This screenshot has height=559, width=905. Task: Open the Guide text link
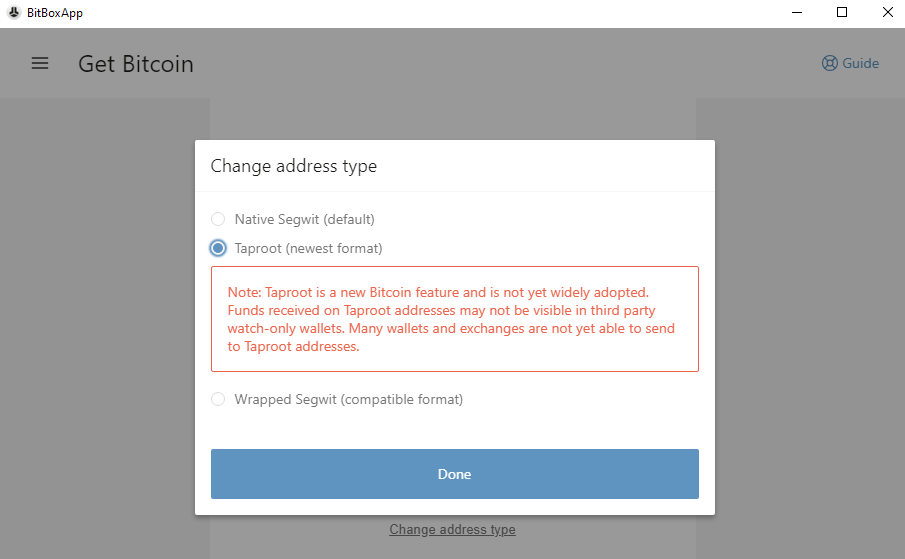(x=861, y=63)
